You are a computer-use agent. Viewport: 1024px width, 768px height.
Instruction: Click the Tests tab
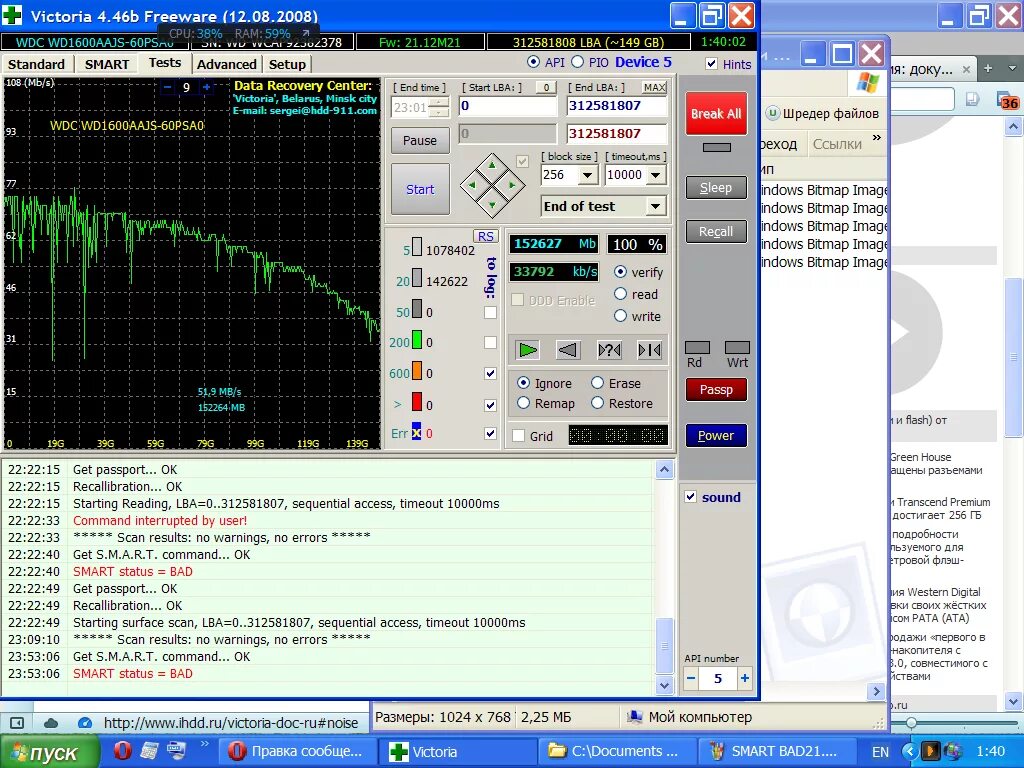click(165, 63)
